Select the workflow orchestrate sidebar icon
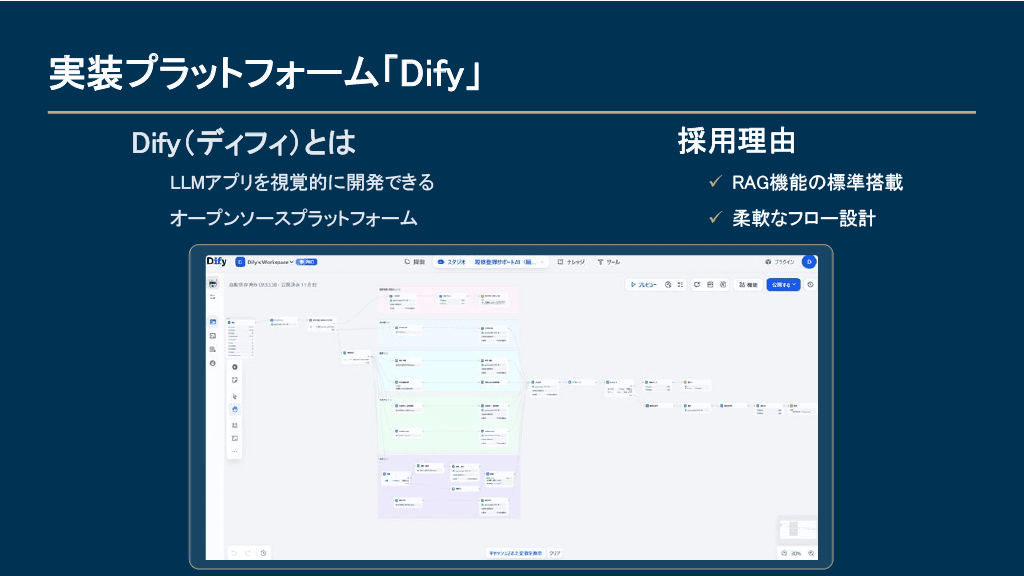The image size is (1024, 576). click(213, 322)
